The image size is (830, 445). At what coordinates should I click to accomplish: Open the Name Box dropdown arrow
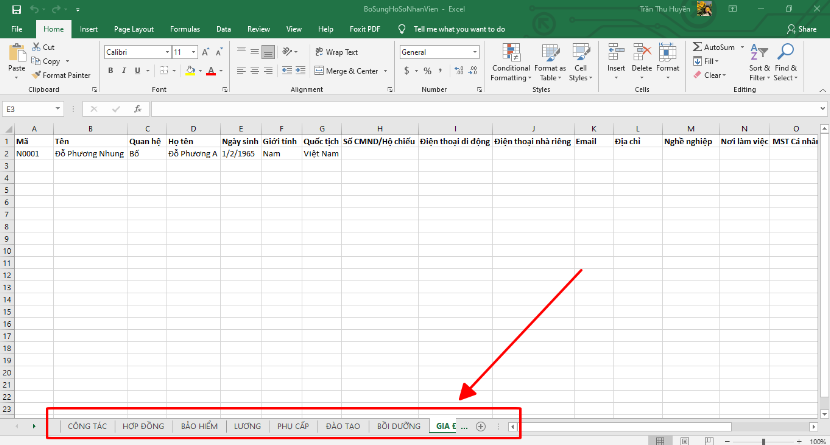[x=59, y=108]
